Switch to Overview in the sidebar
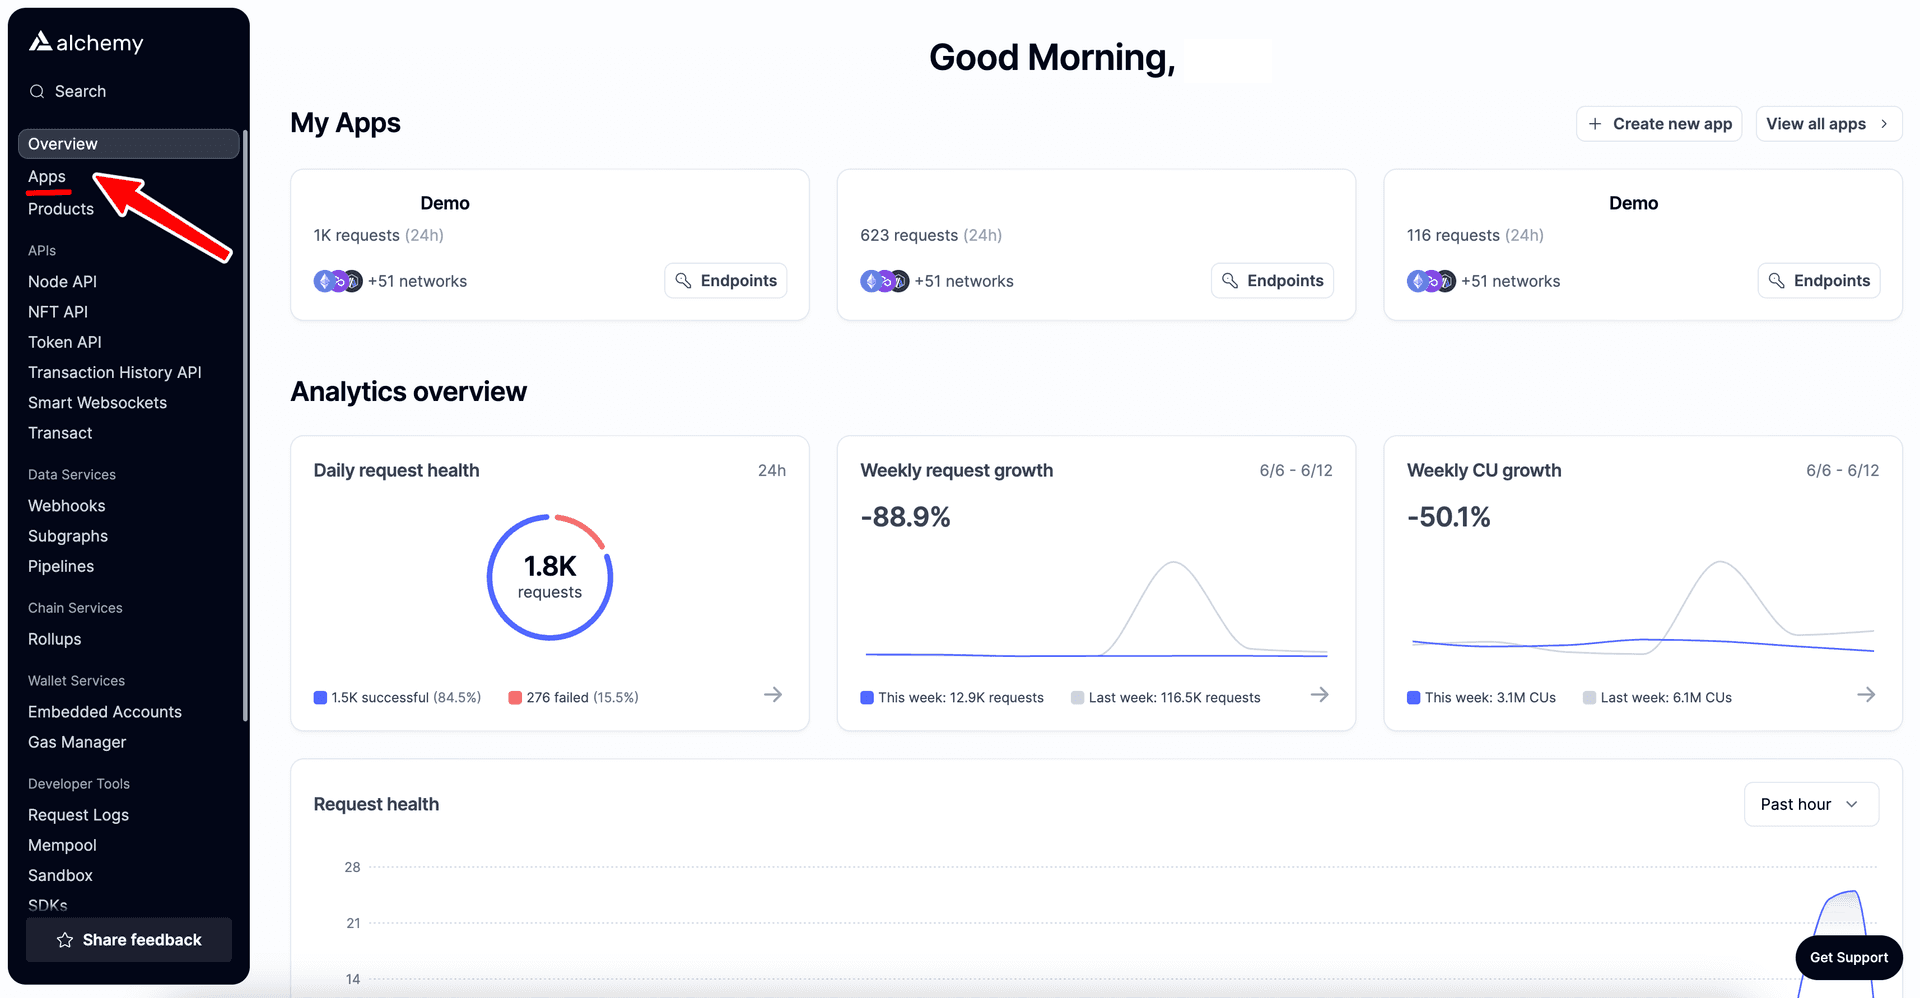This screenshot has width=1920, height=998. [x=62, y=143]
